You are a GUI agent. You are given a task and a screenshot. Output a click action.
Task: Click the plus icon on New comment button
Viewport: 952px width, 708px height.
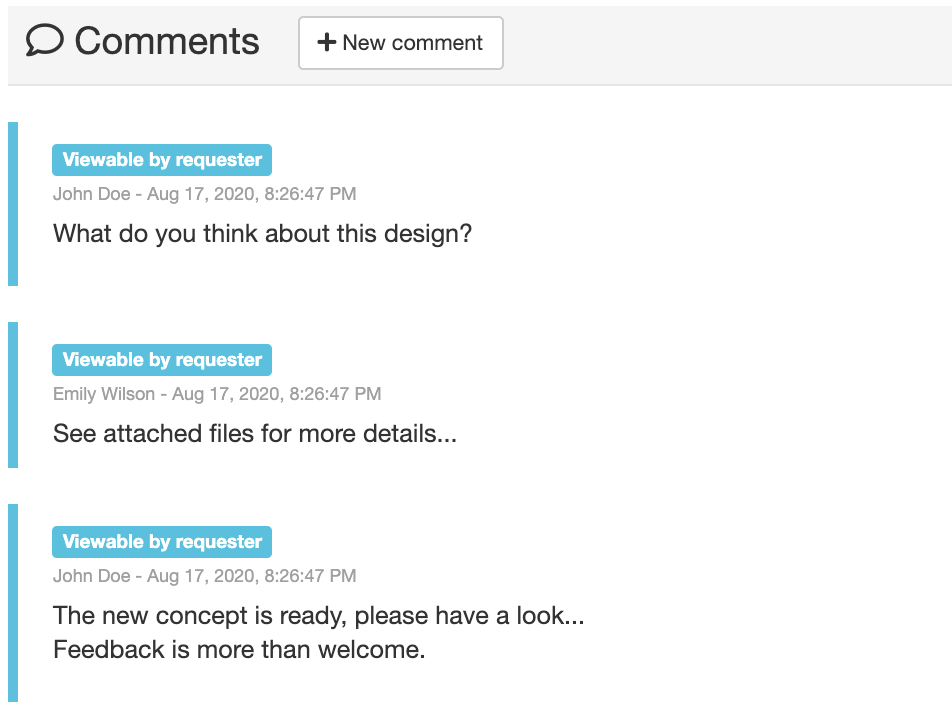(325, 42)
